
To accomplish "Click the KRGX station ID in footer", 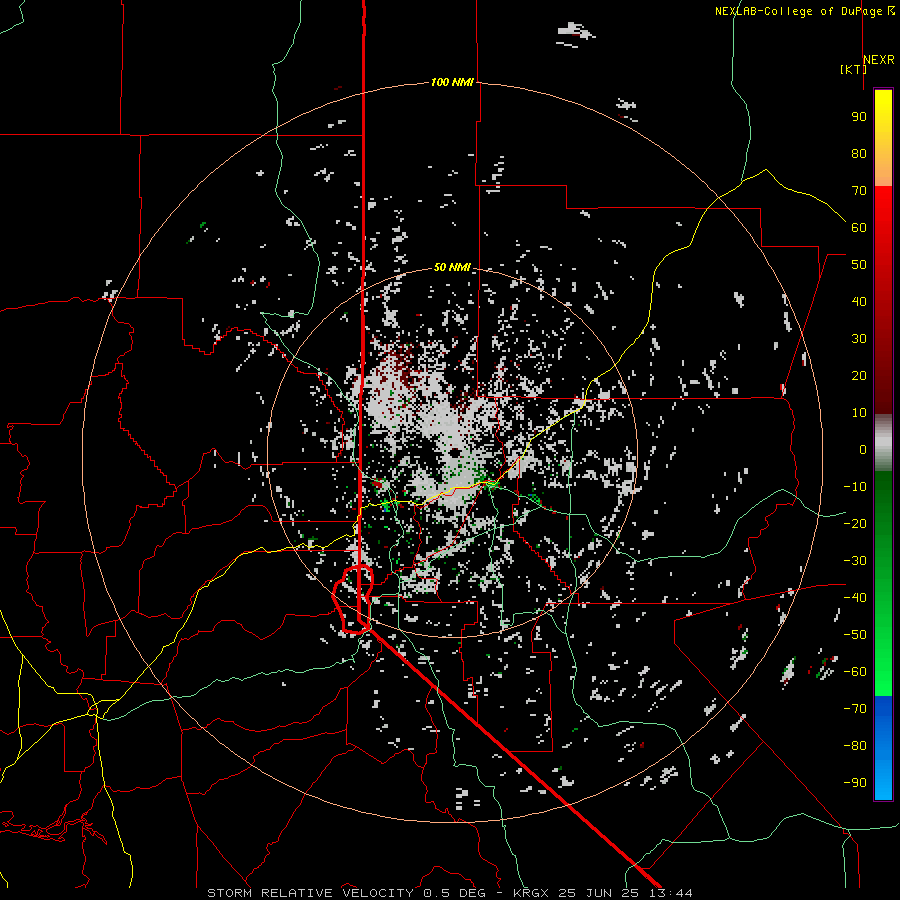I will pyautogui.click(x=531, y=893).
